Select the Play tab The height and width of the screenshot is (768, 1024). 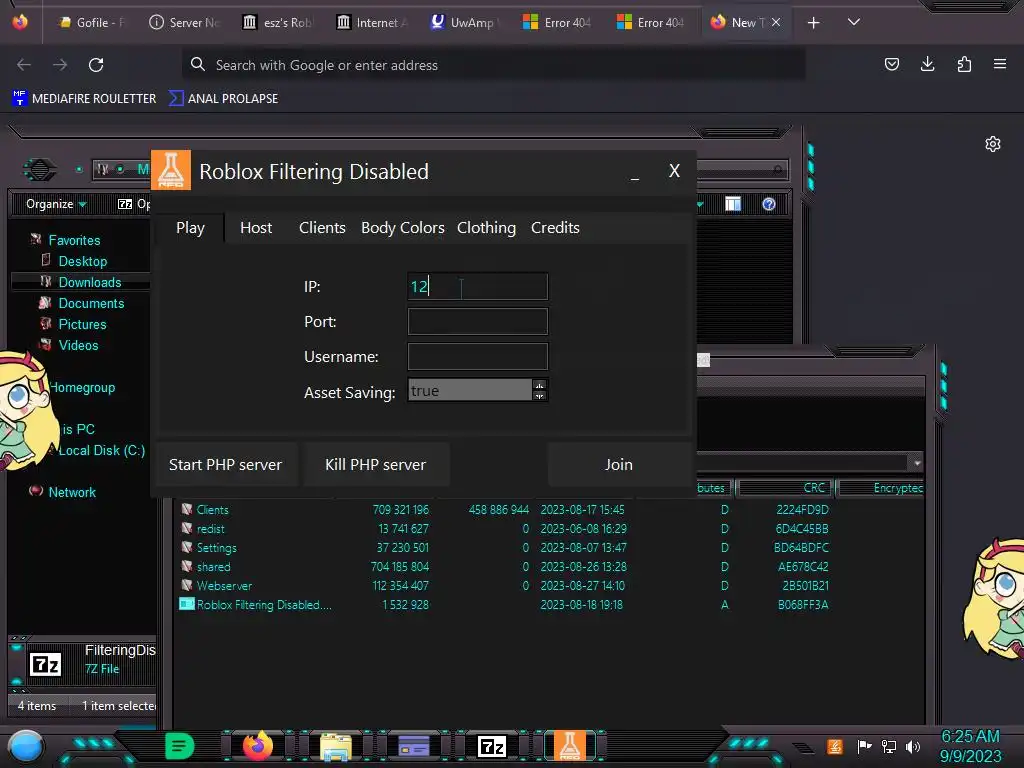pos(190,228)
